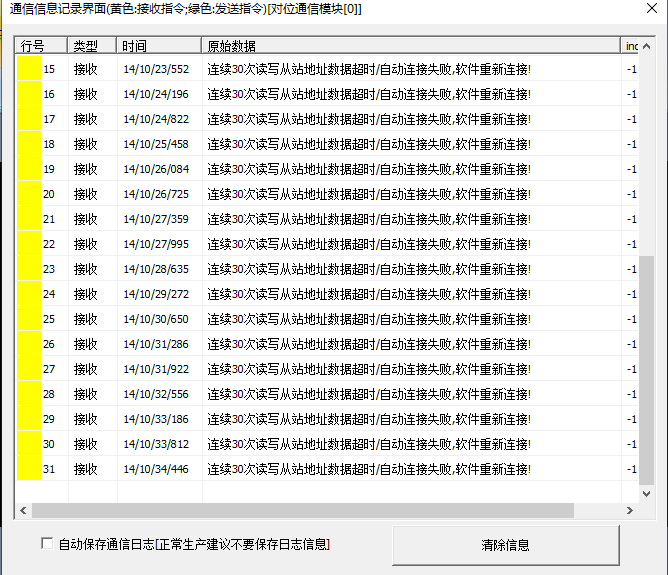
Task: Click the vertical scrollbar track above thumb
Action: pos(647,150)
